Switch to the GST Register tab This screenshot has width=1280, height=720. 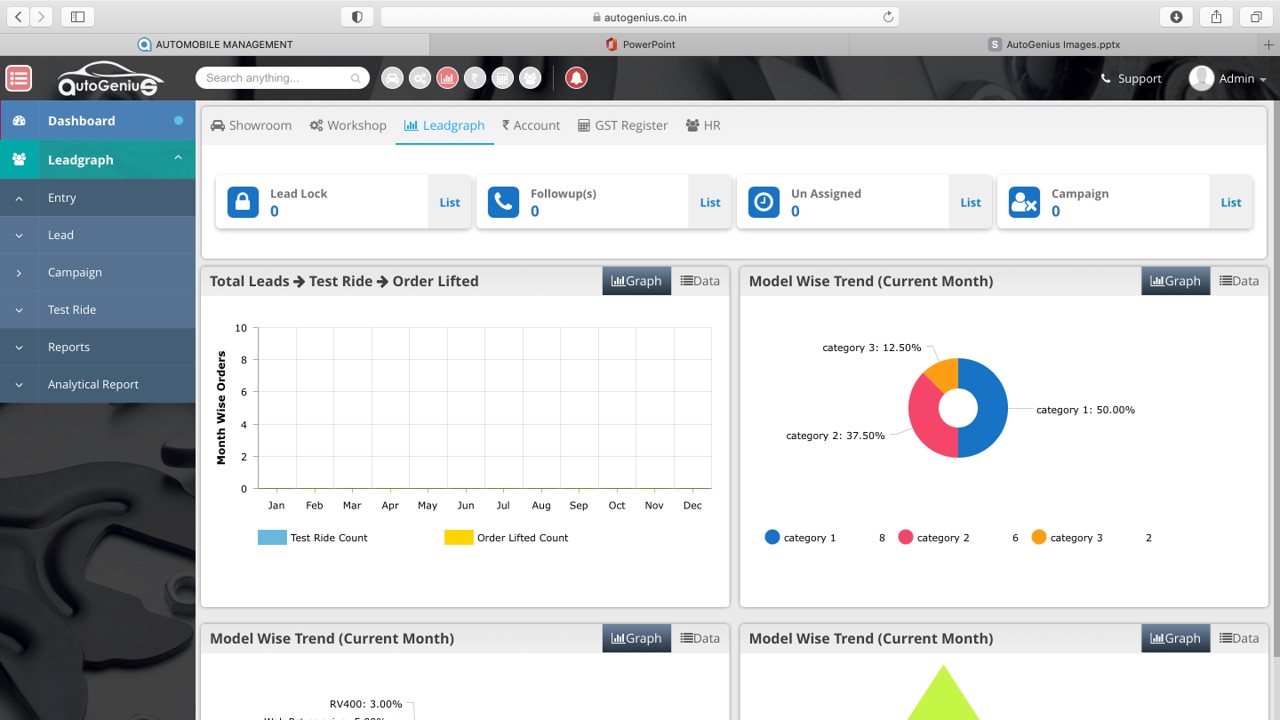point(623,125)
